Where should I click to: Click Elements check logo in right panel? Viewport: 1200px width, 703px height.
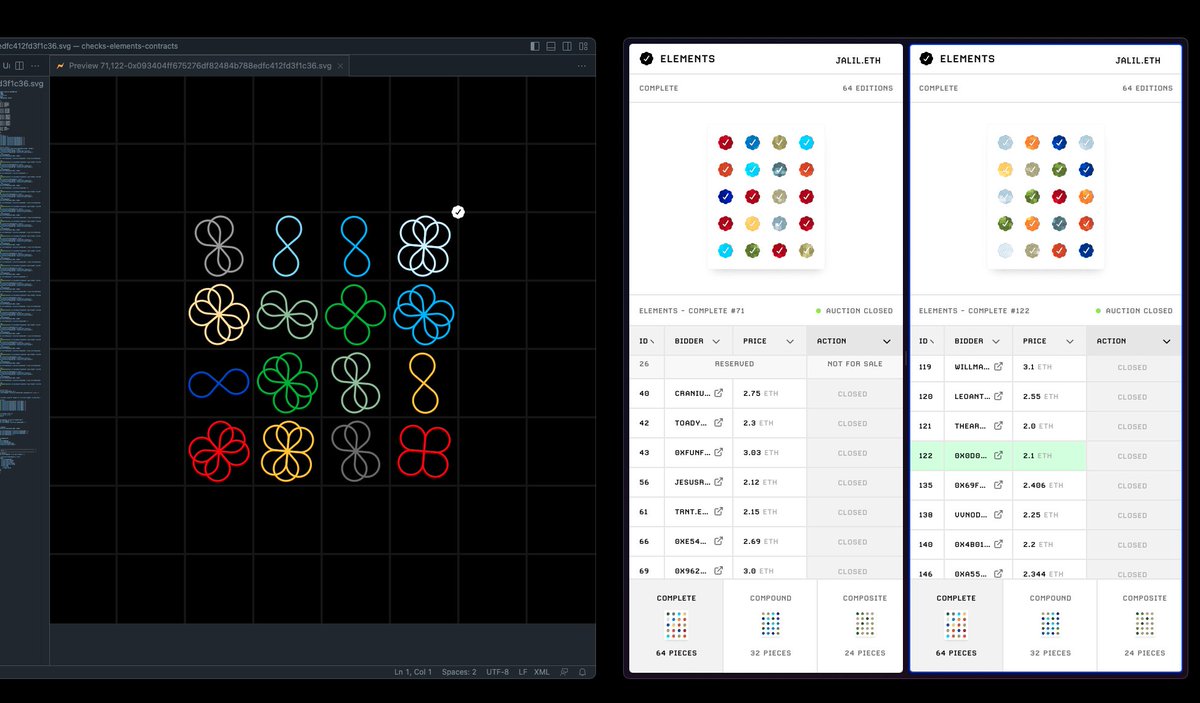pos(926,59)
